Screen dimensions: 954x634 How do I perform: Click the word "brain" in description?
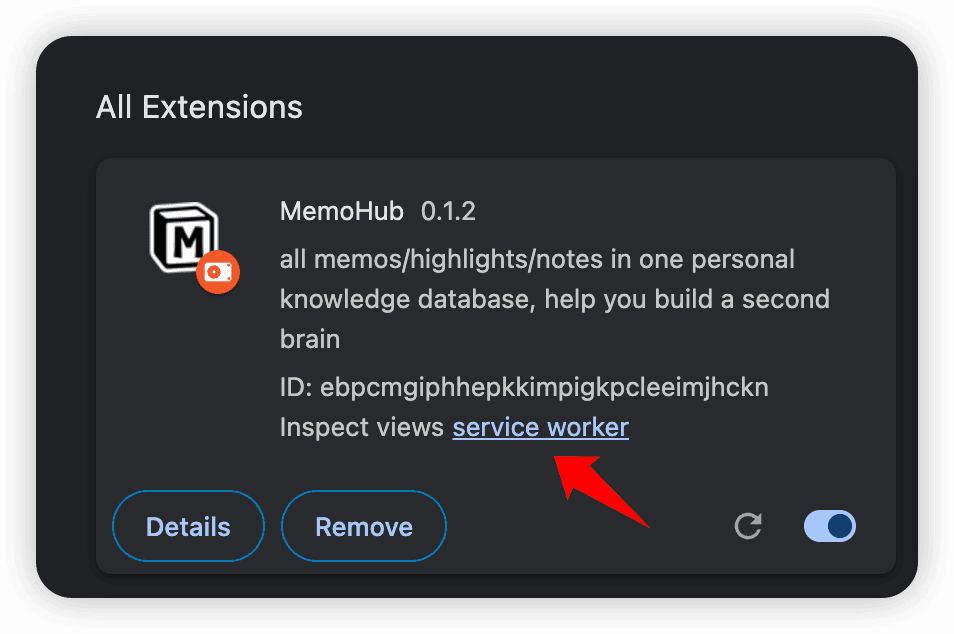[310, 339]
